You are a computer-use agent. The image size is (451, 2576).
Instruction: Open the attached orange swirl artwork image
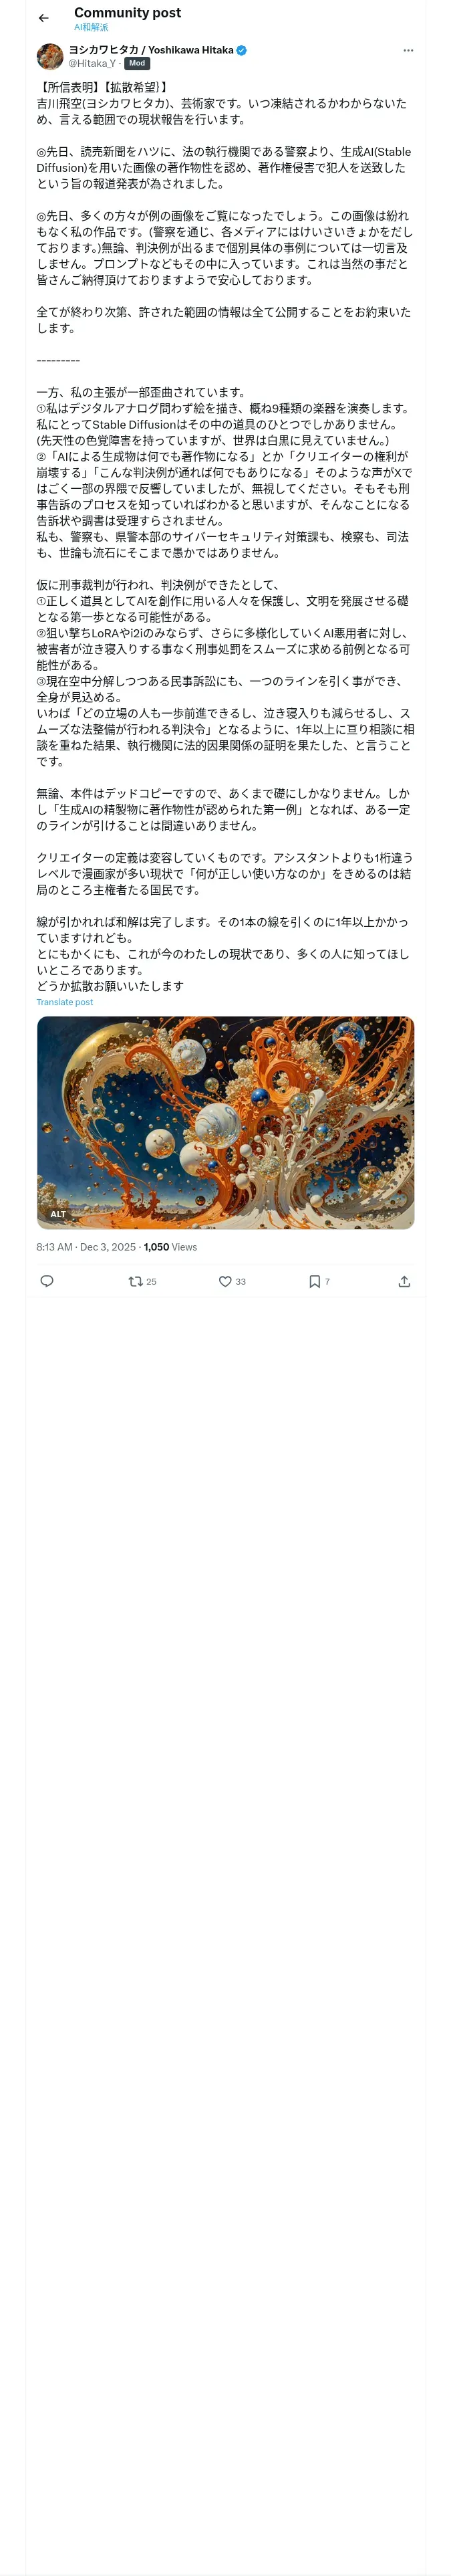pos(225,1122)
